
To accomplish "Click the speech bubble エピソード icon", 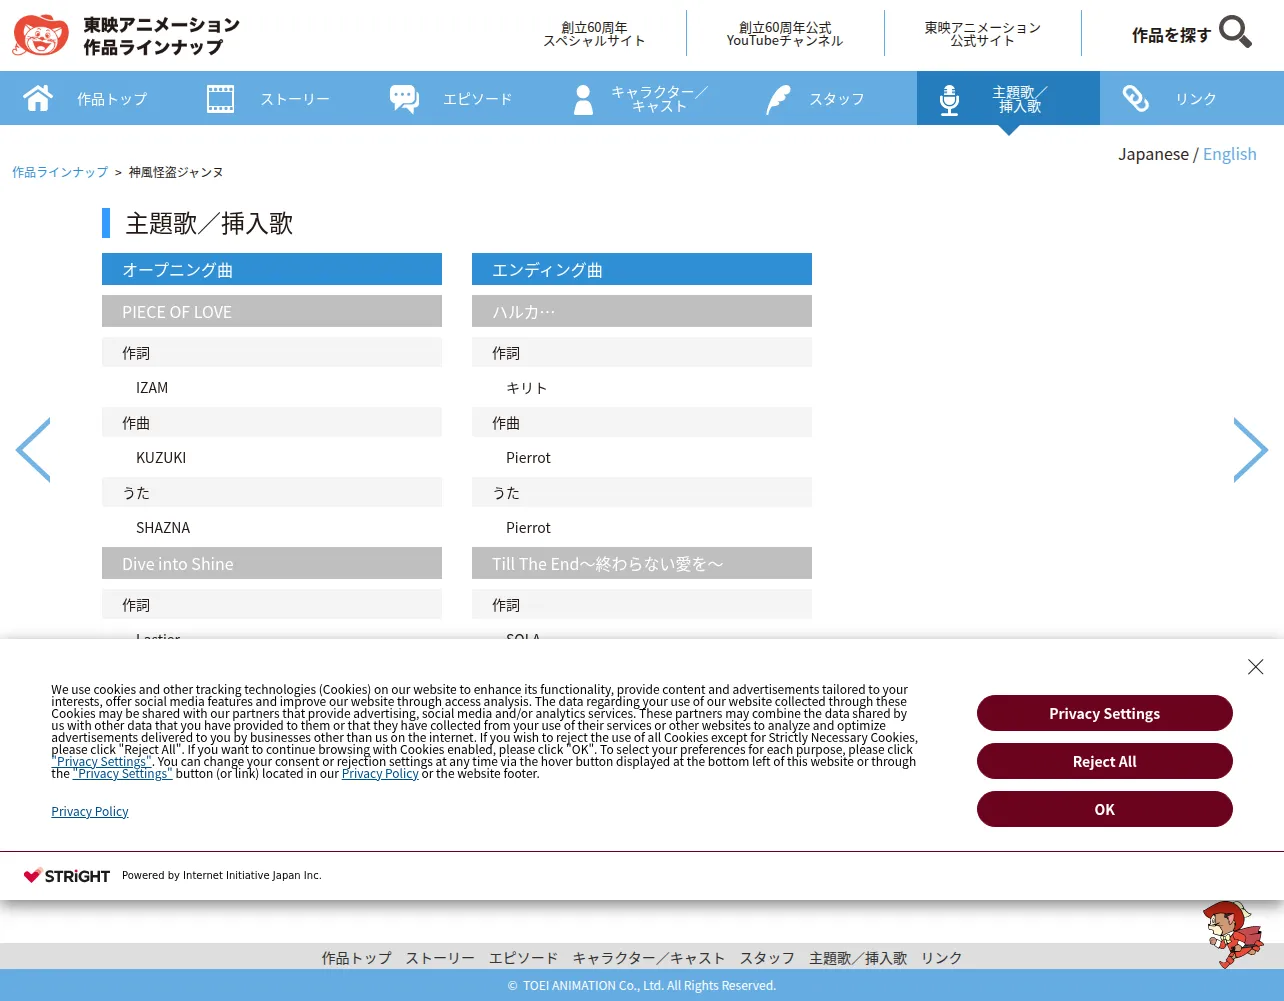I will [404, 99].
